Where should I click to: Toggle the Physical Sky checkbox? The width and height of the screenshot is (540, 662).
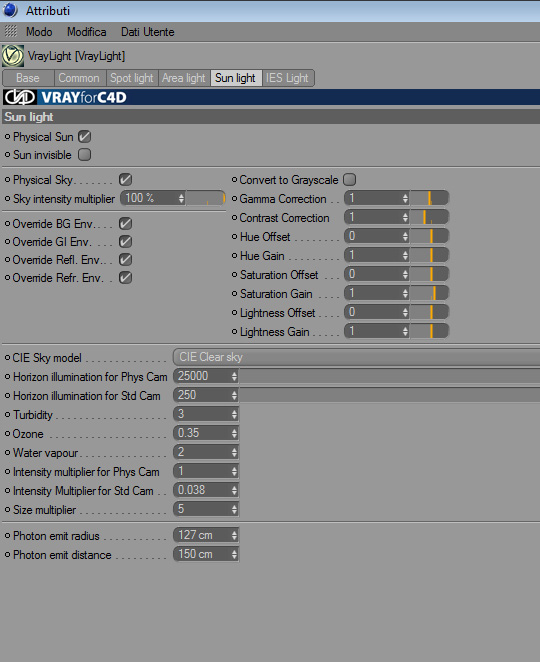pyautogui.click(x=125, y=179)
